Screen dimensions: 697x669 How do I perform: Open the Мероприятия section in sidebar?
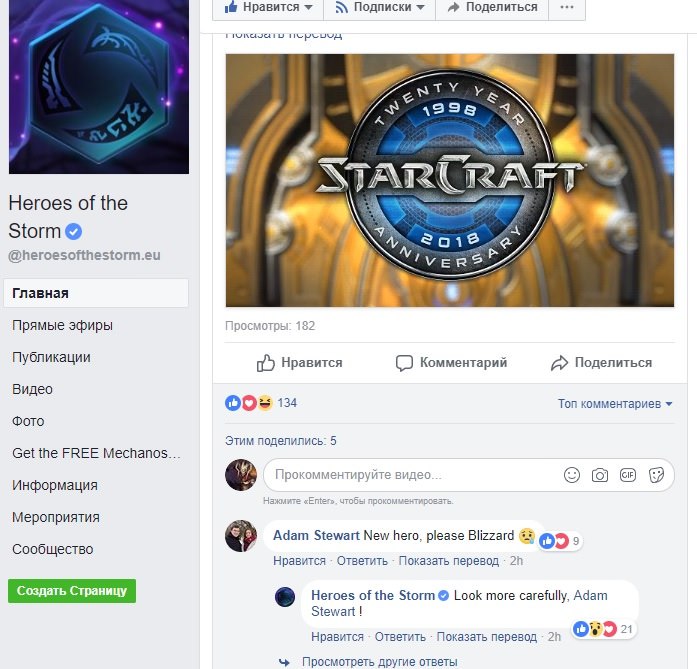[x=56, y=517]
